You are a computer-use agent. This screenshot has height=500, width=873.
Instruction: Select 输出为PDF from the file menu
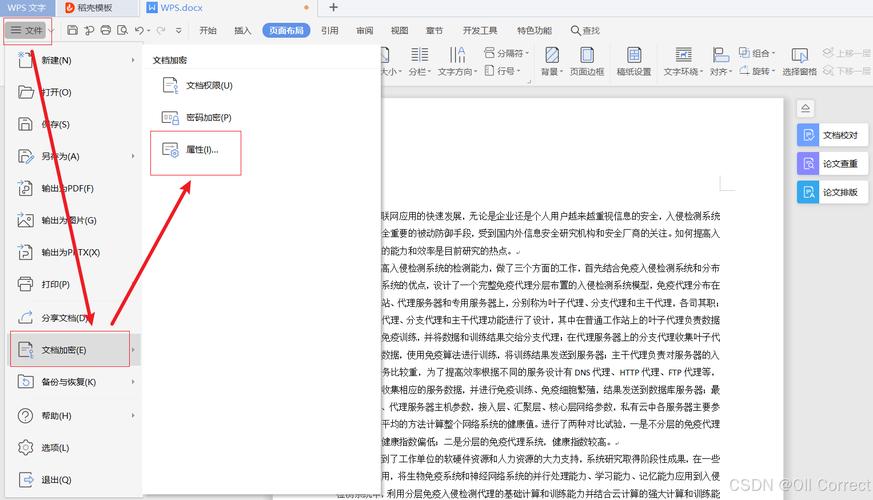(x=68, y=188)
